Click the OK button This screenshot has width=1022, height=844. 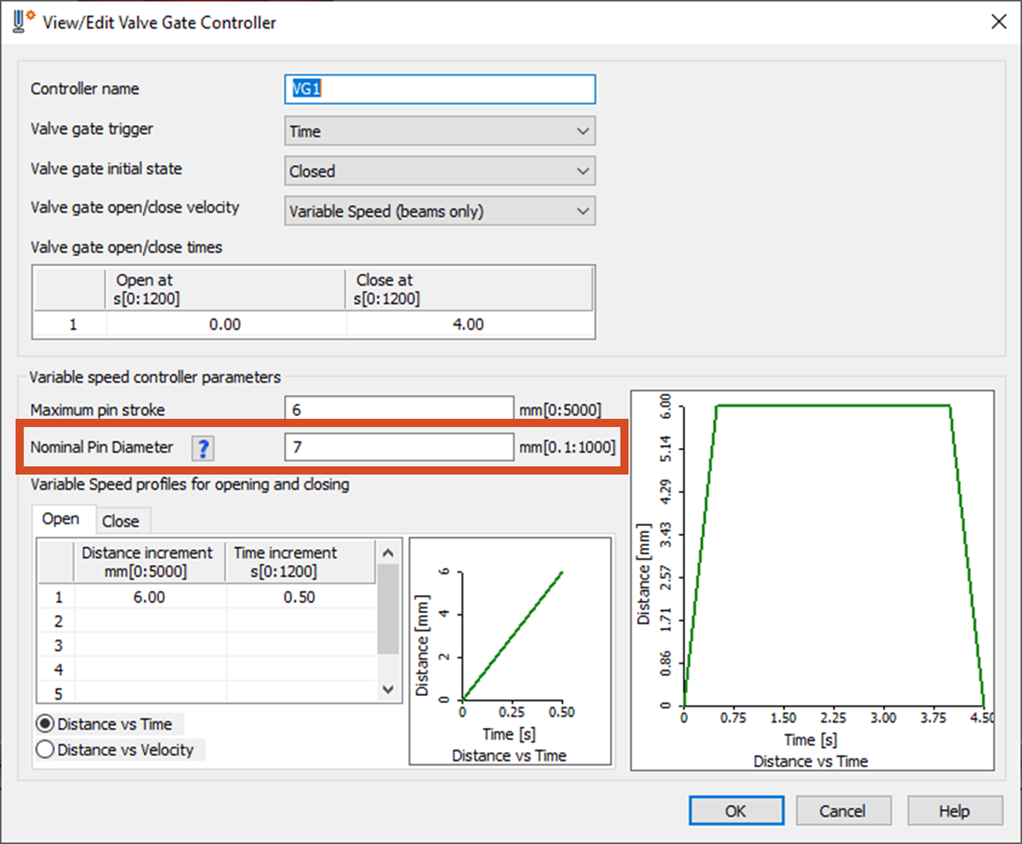click(736, 810)
